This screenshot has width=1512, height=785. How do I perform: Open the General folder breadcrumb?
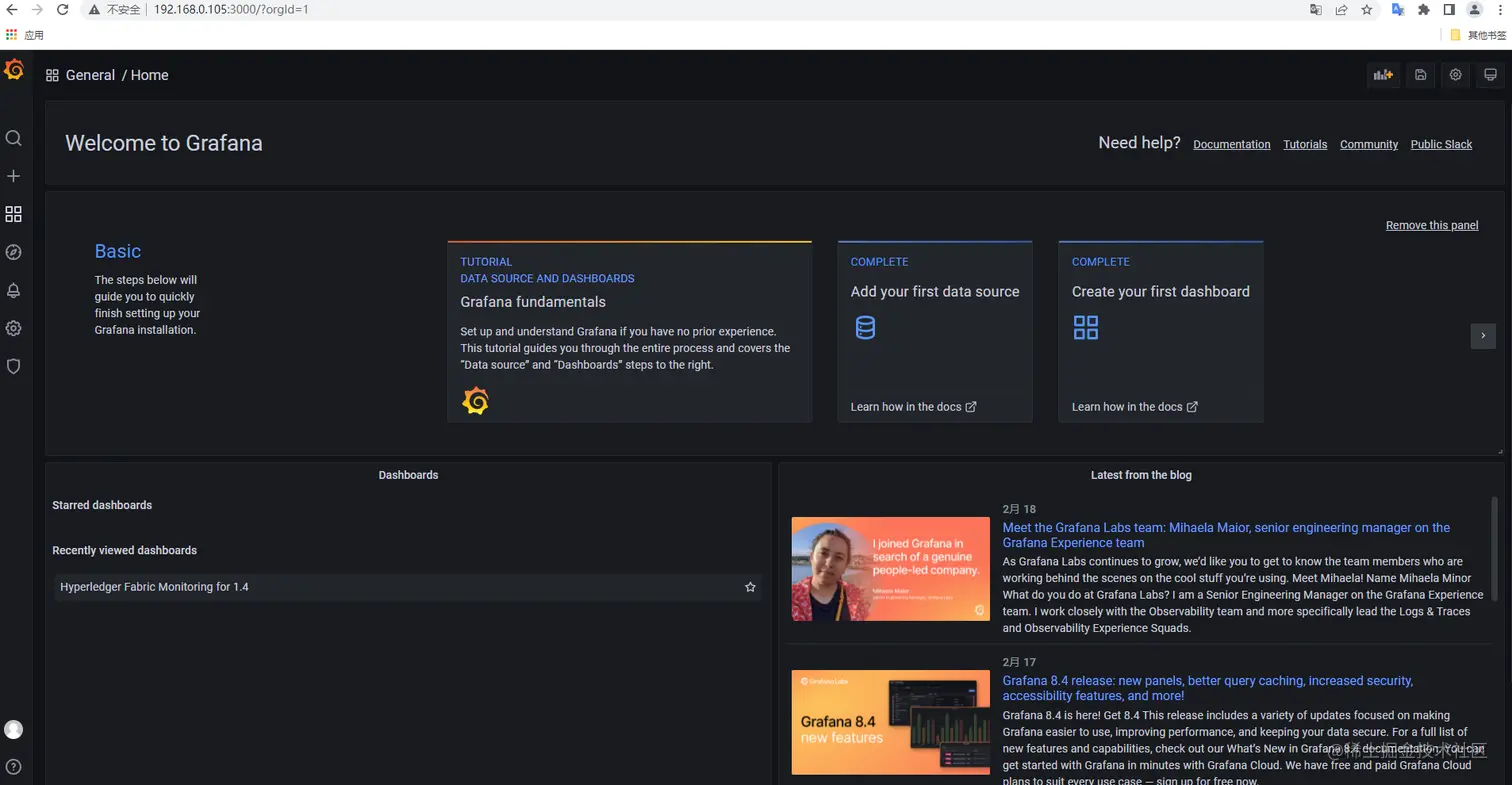pos(90,75)
